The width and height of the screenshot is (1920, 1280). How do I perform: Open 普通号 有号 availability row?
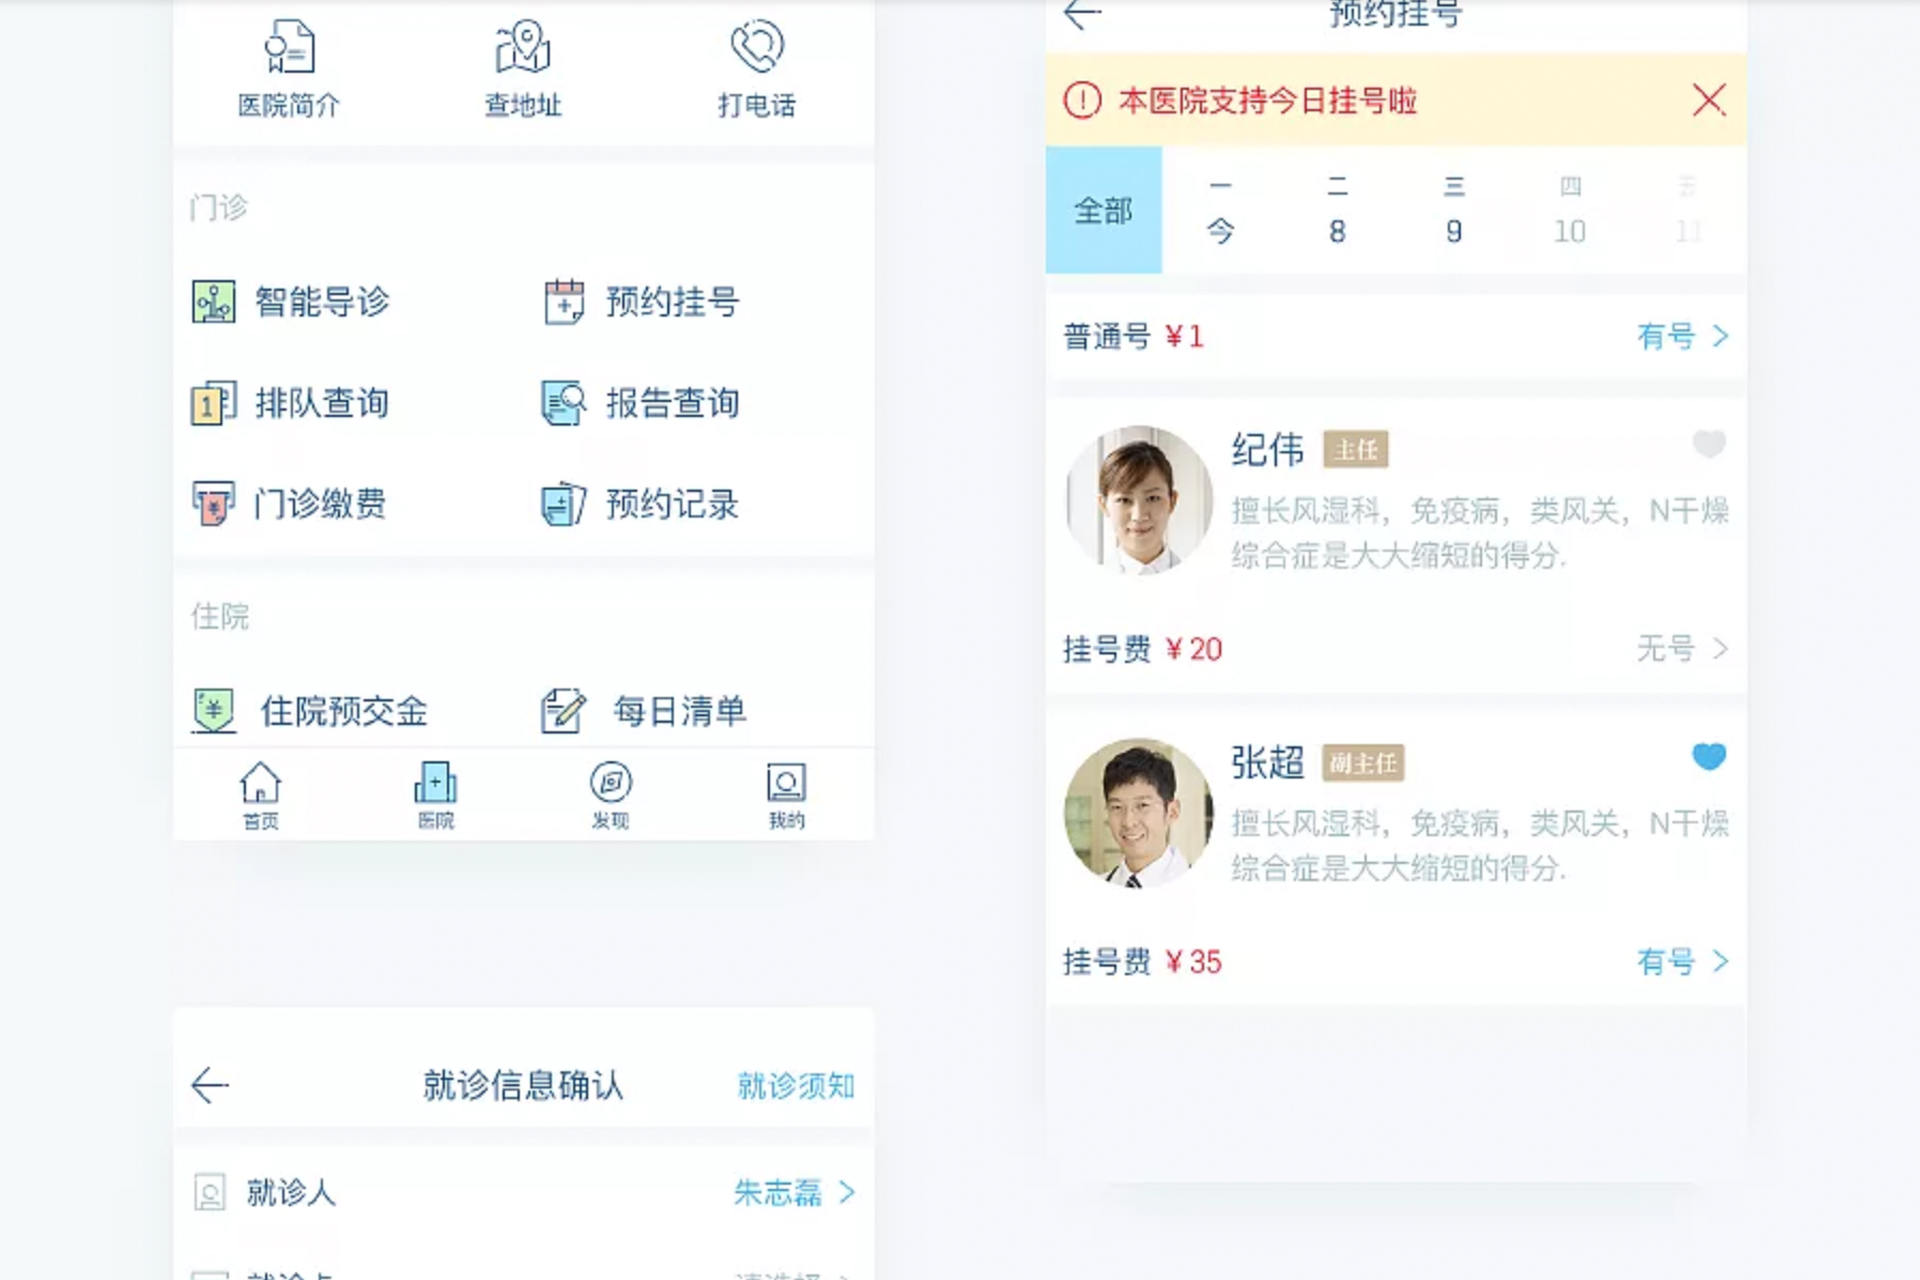pos(1396,336)
